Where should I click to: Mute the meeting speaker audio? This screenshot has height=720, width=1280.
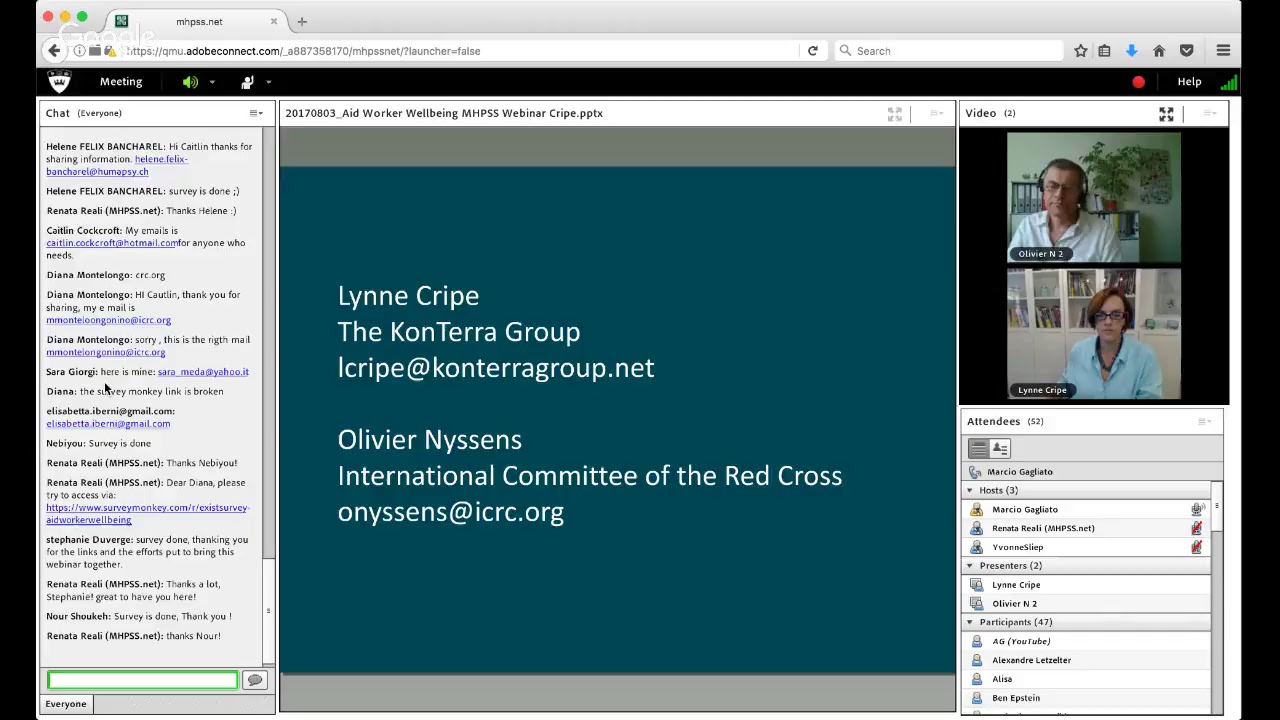(x=190, y=82)
